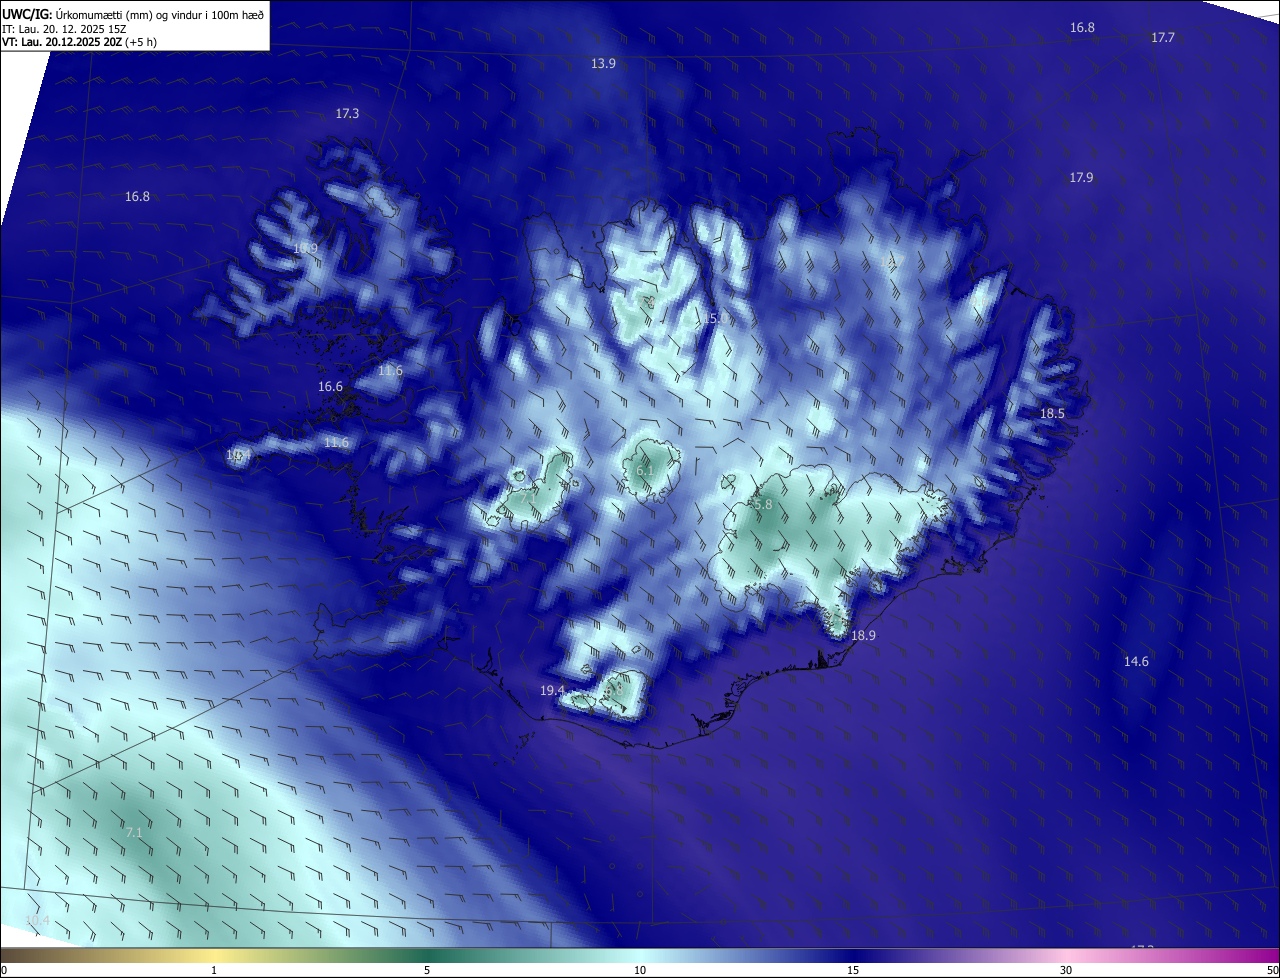Click the 5.8 value on Vatnajökull glacier
This screenshot has width=1280, height=978.
pos(763,506)
